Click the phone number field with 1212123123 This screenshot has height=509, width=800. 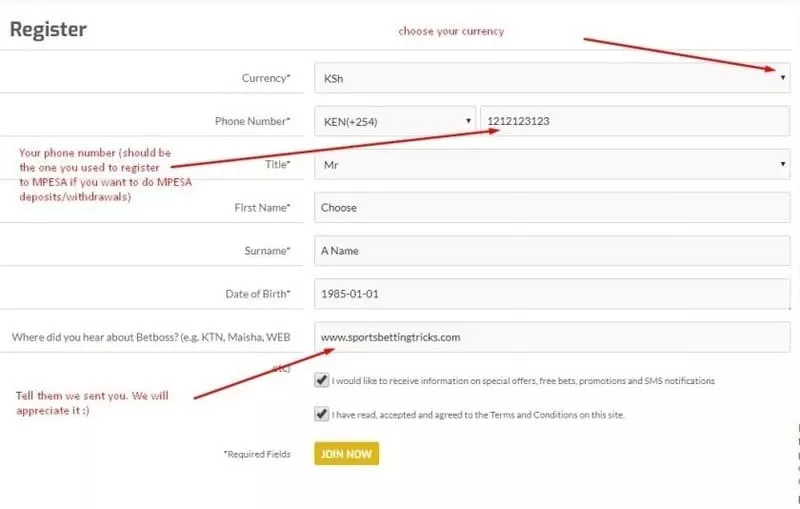click(635, 121)
